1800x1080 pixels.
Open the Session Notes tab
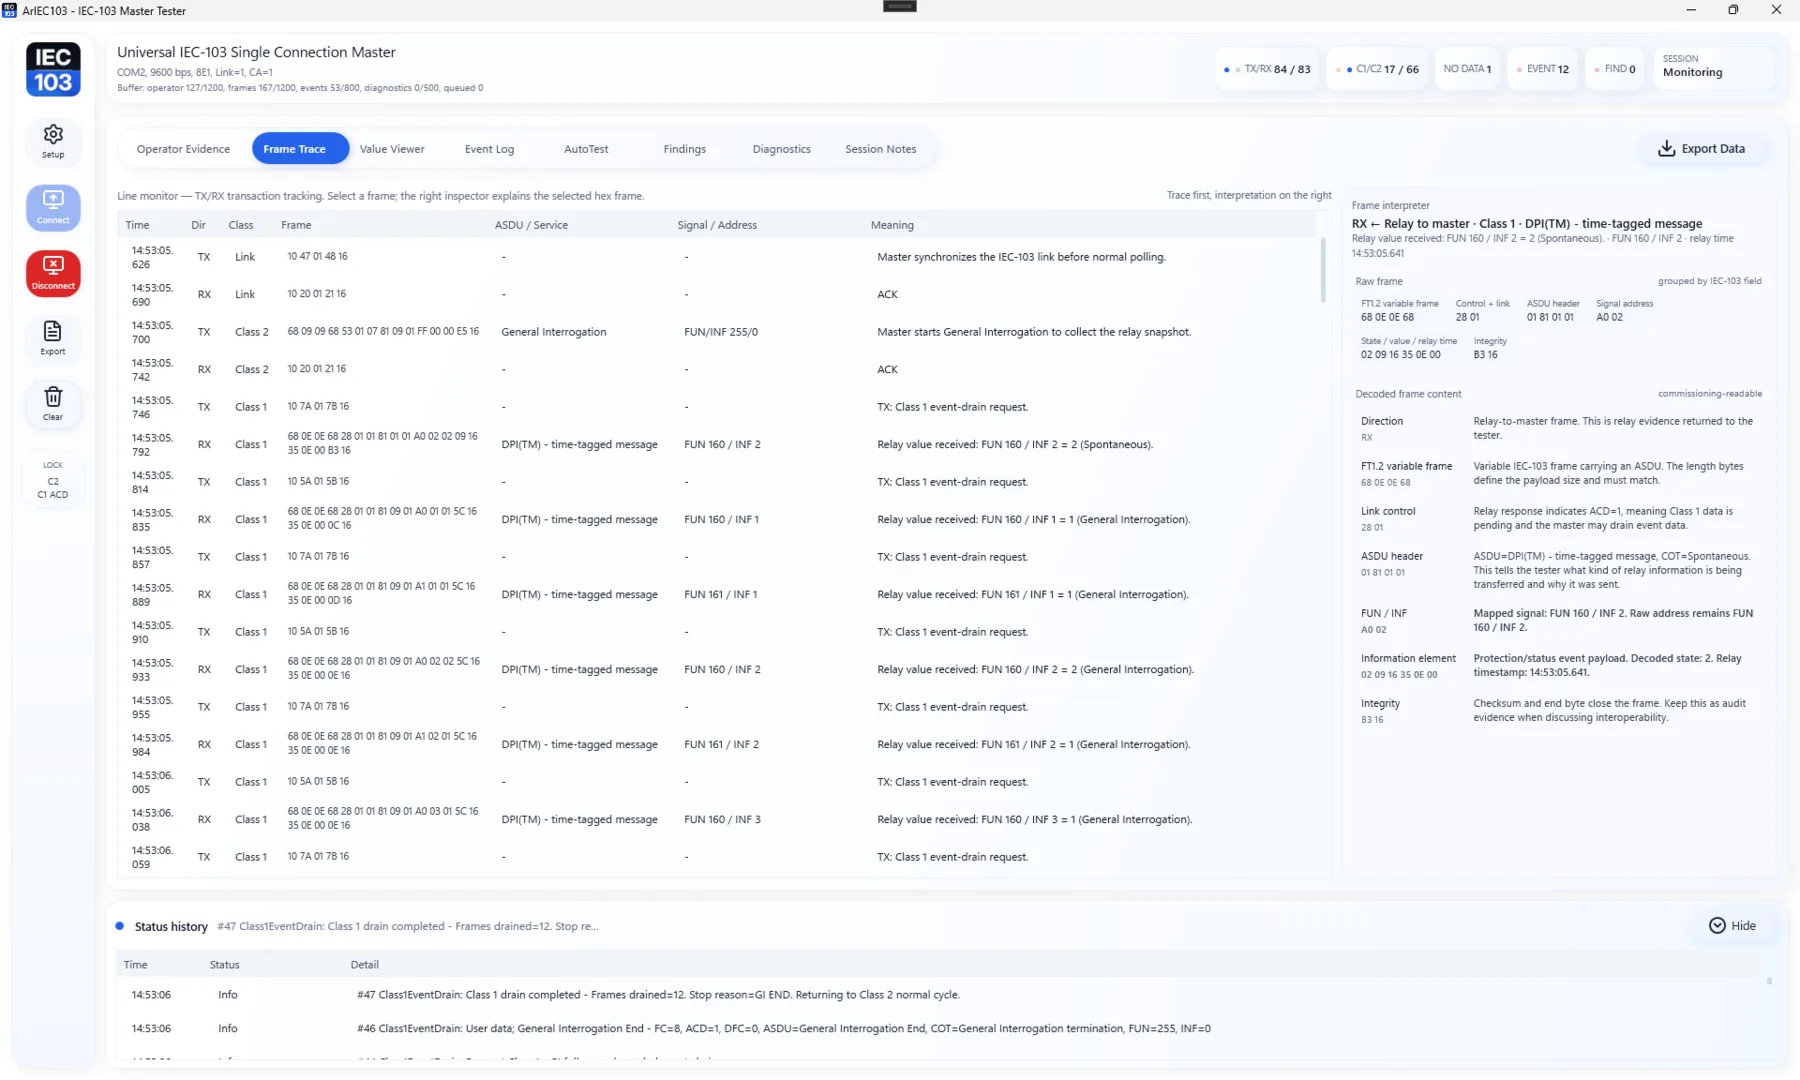pos(880,149)
